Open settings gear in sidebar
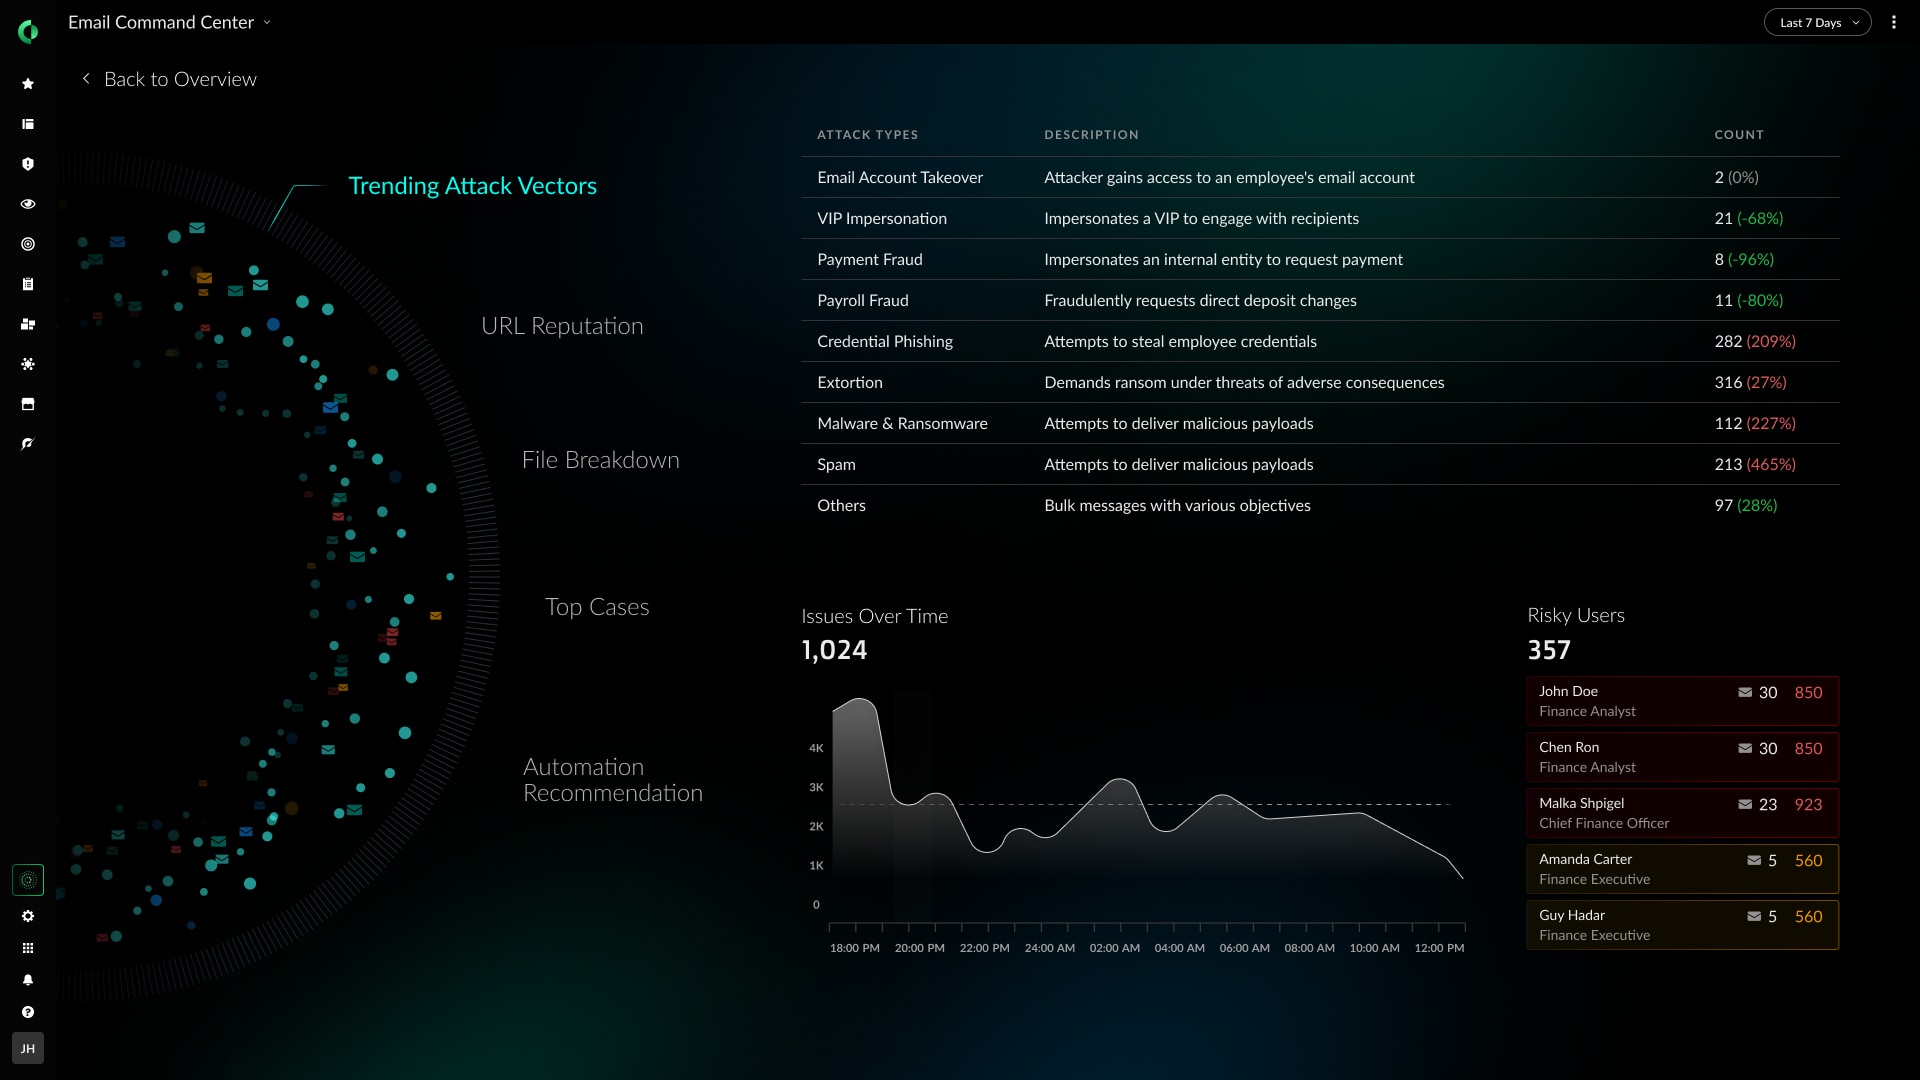 [x=28, y=916]
